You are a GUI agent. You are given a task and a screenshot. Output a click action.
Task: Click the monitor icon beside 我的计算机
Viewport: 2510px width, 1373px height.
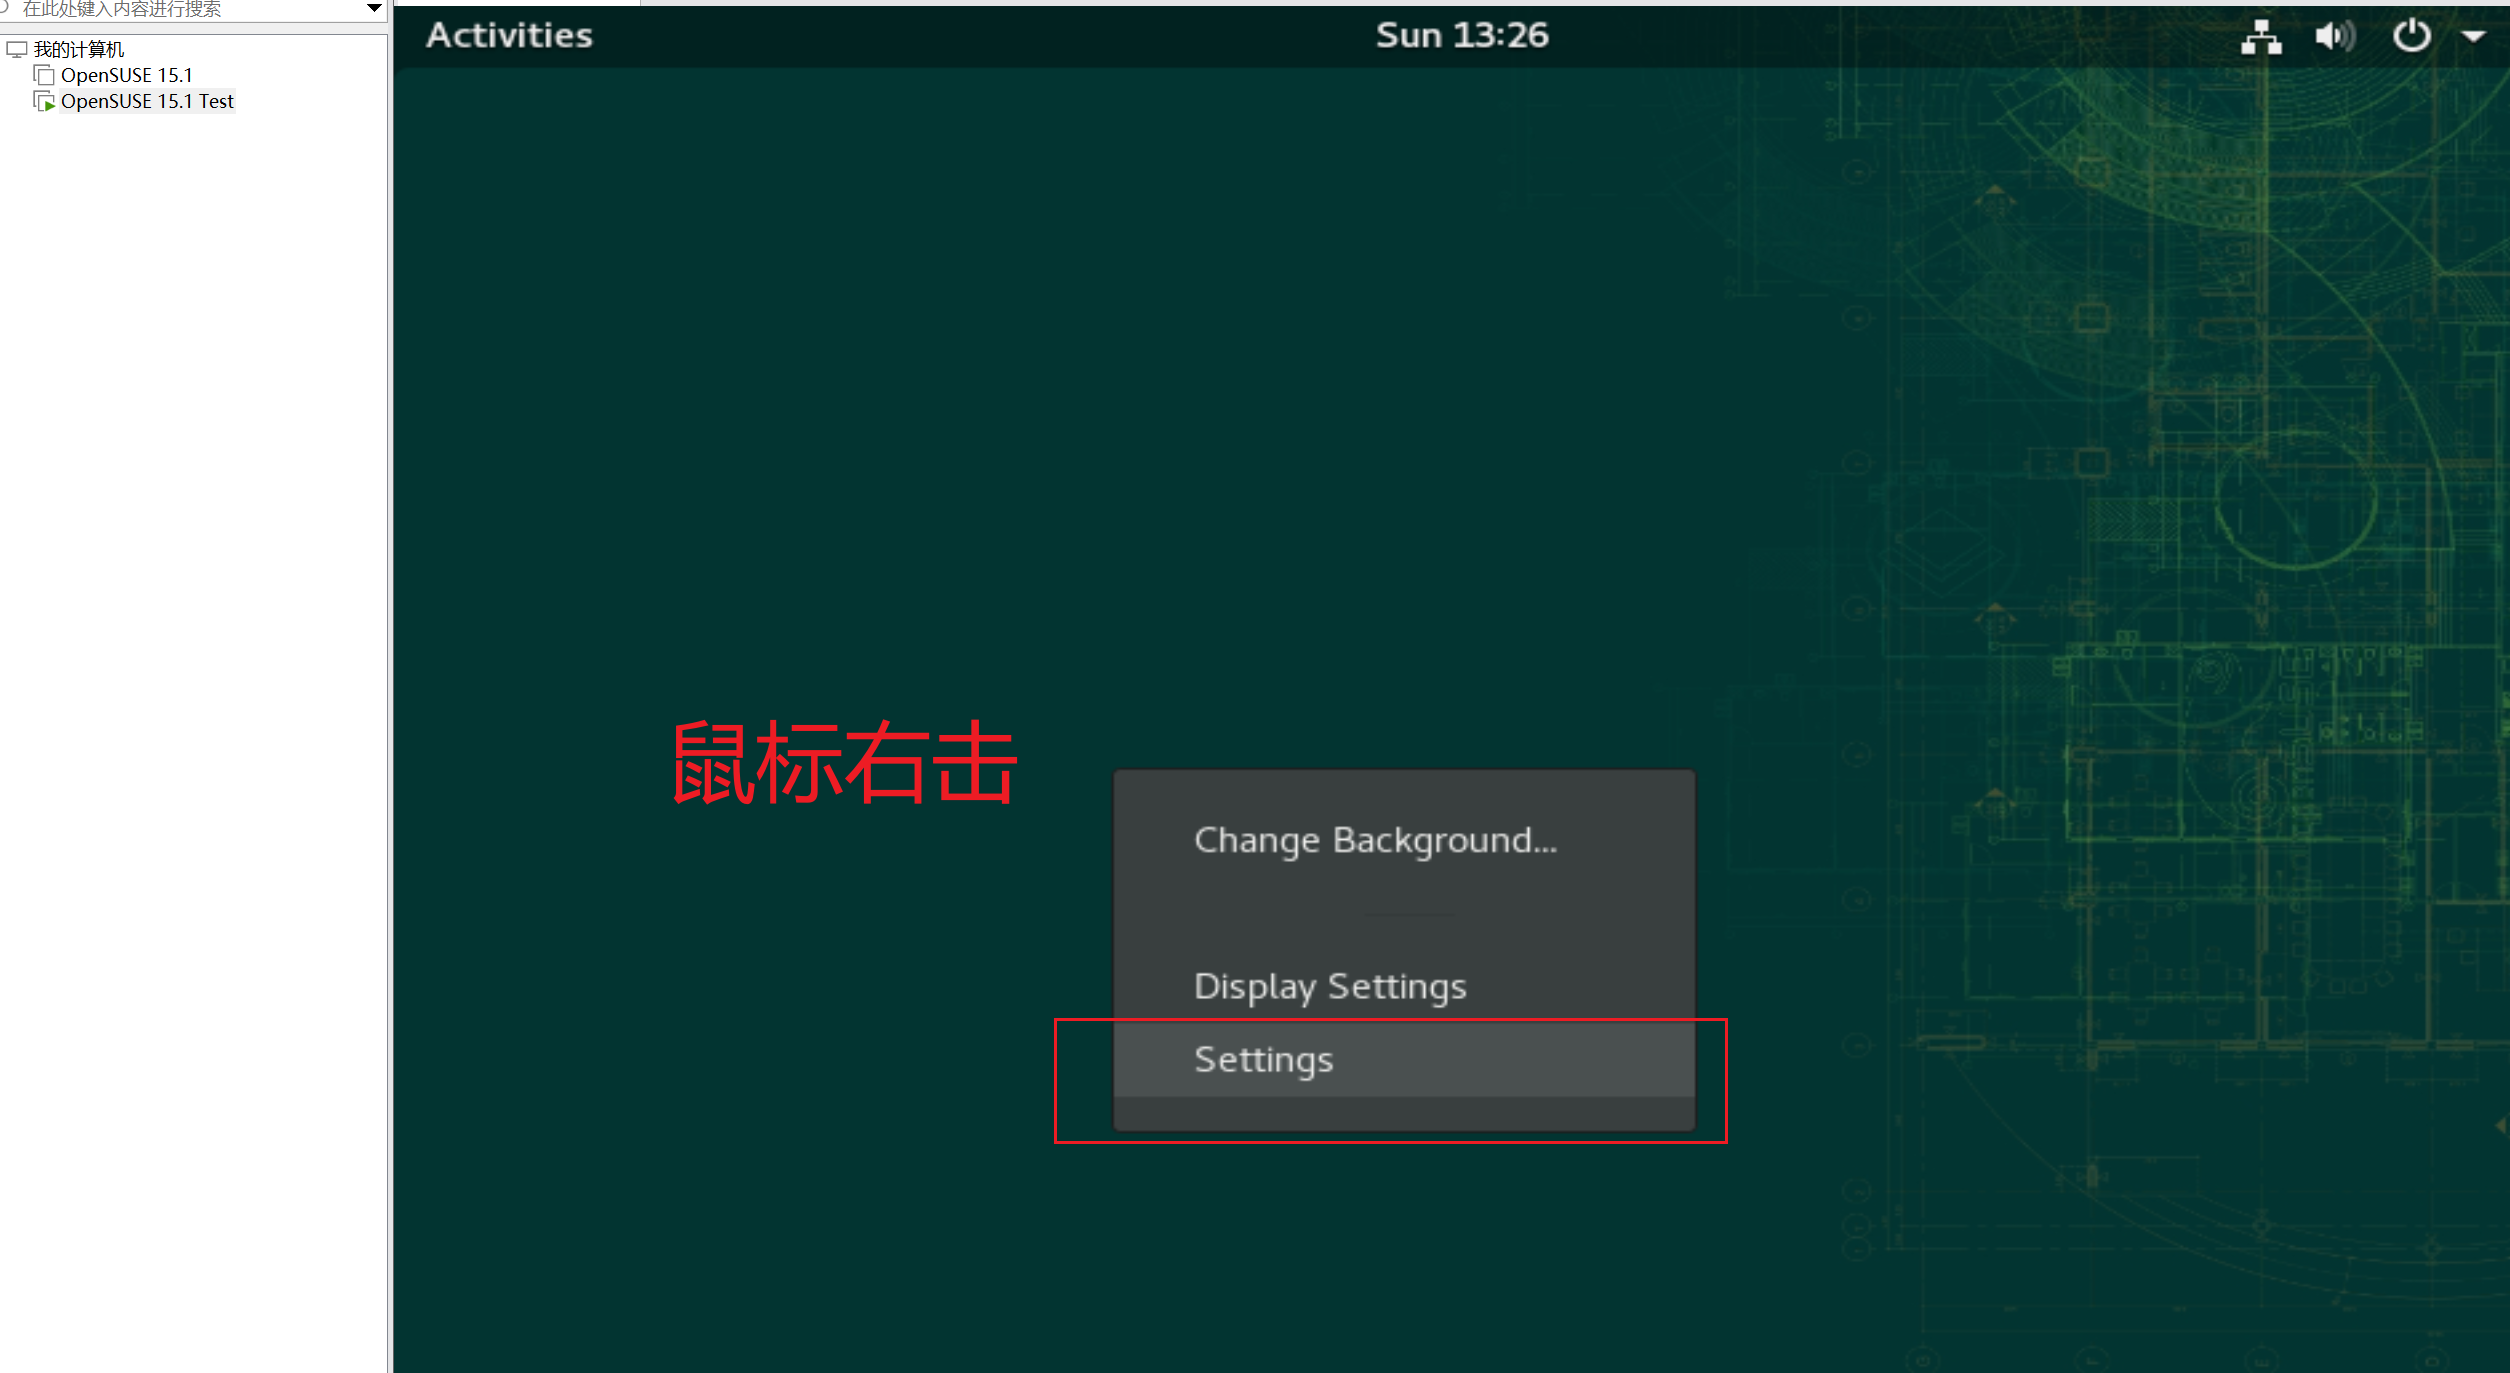17,49
